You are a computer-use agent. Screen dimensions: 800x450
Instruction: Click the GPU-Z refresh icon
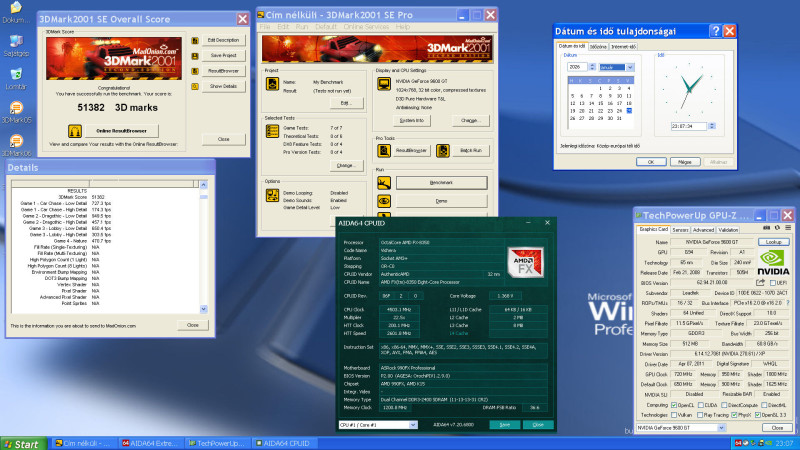tap(777, 228)
